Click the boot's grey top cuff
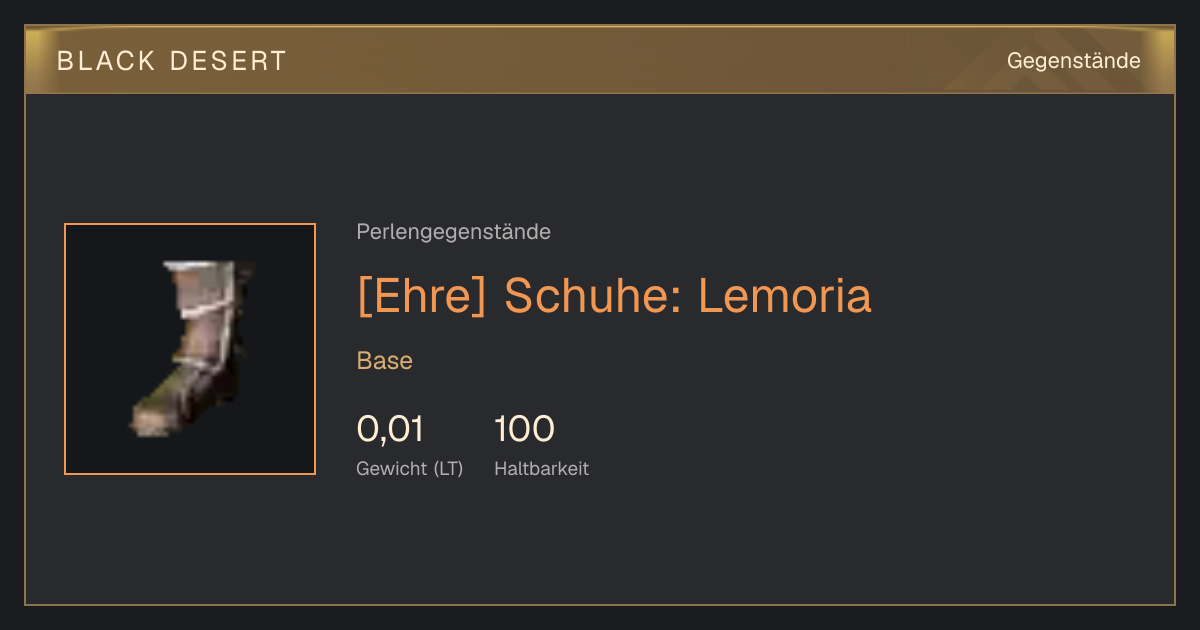Image resolution: width=1200 pixels, height=630 pixels. [205, 270]
